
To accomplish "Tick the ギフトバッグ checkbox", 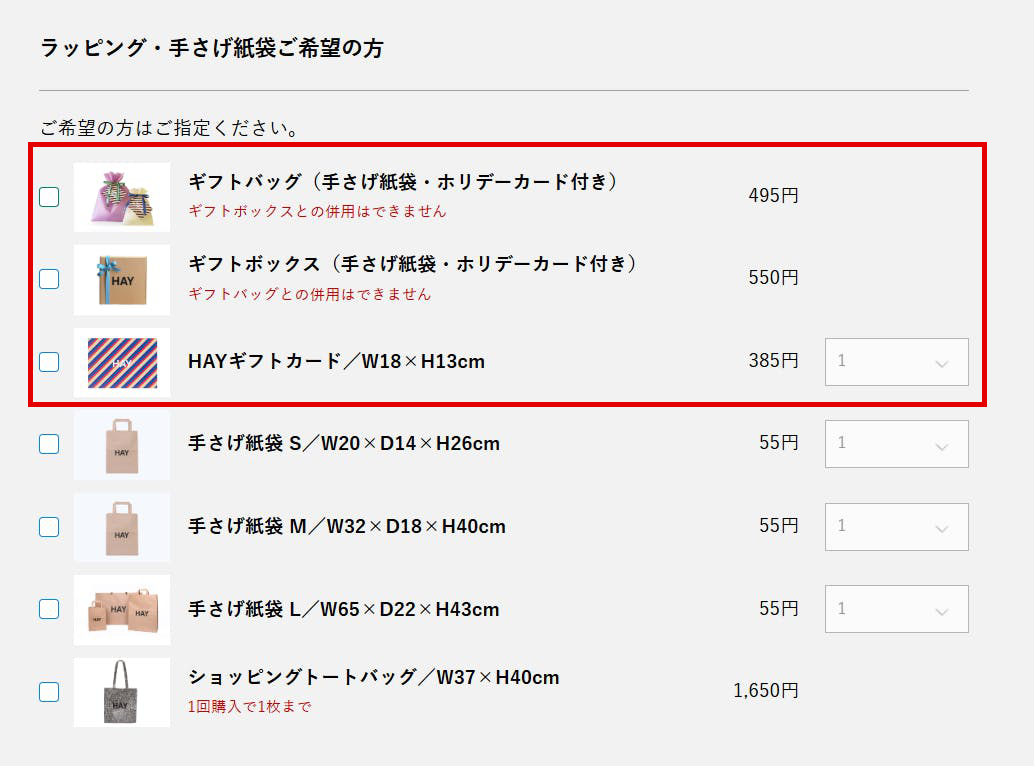I will [49, 197].
